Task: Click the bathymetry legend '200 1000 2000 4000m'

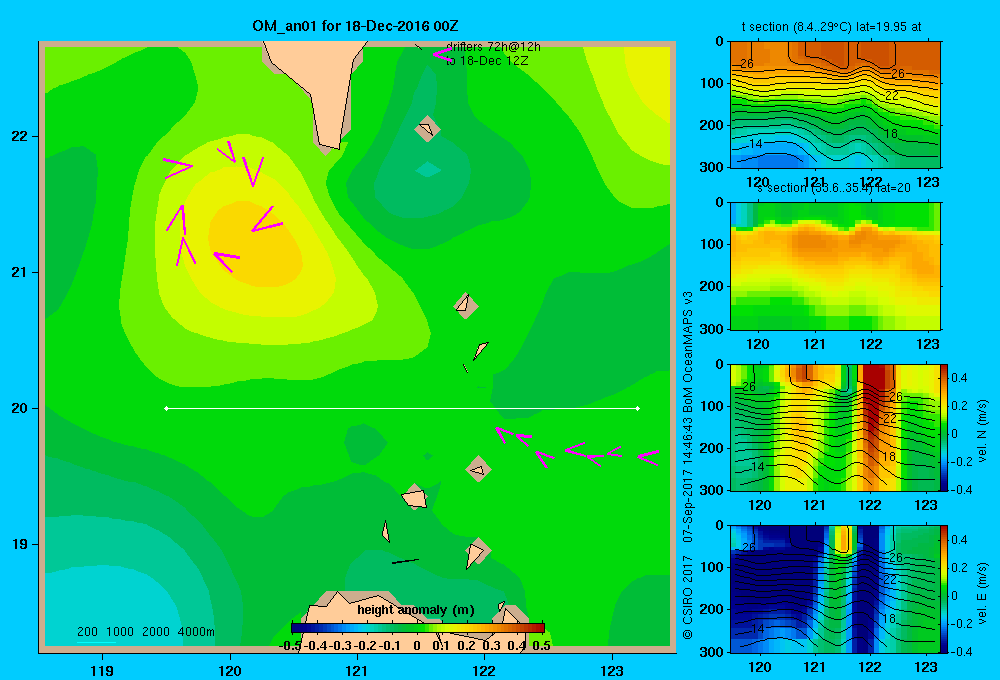Action: (146, 632)
